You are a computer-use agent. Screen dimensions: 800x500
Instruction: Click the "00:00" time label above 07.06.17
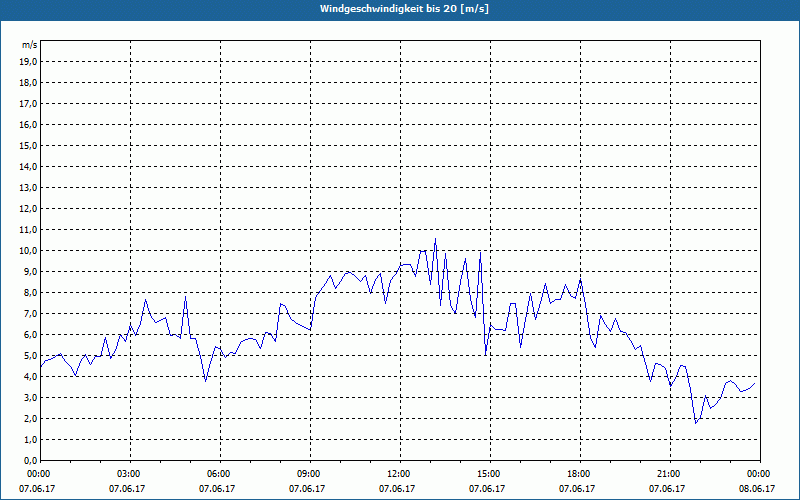38,474
